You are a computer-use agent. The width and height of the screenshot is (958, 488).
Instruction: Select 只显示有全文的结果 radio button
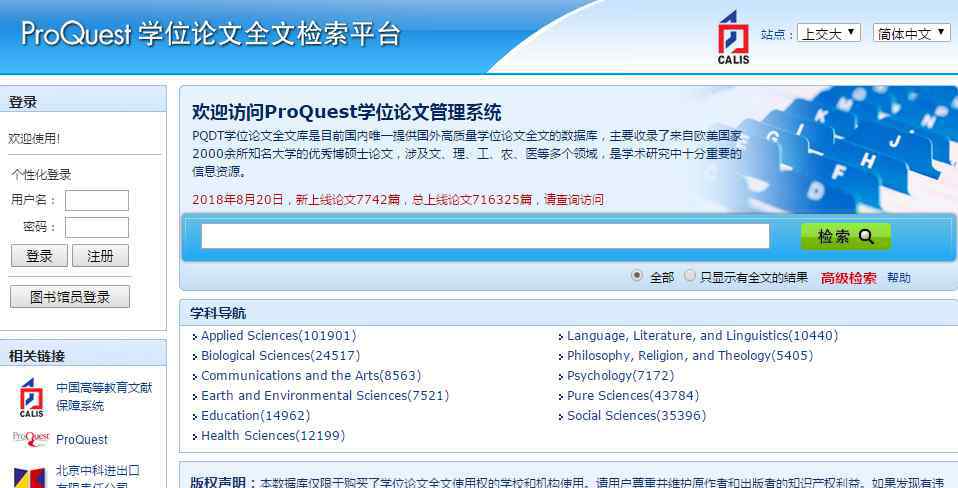pyautogui.click(x=690, y=276)
